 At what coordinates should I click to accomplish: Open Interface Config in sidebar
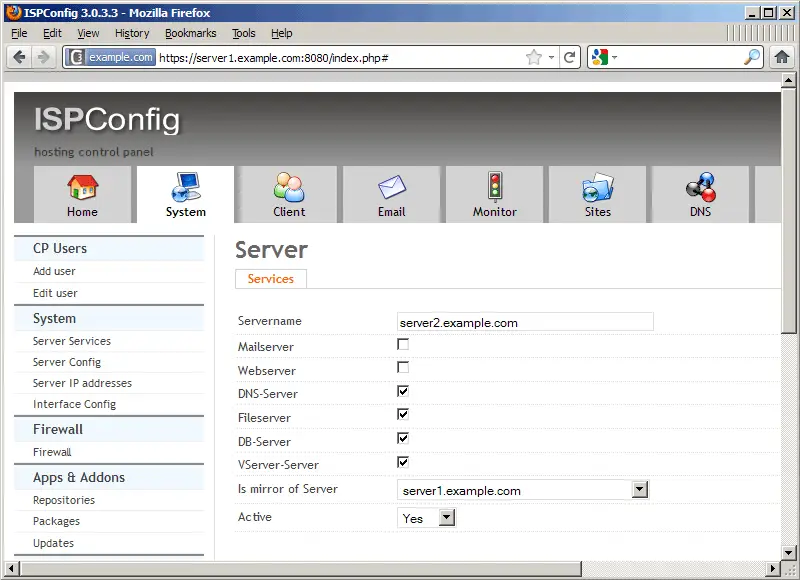74,404
